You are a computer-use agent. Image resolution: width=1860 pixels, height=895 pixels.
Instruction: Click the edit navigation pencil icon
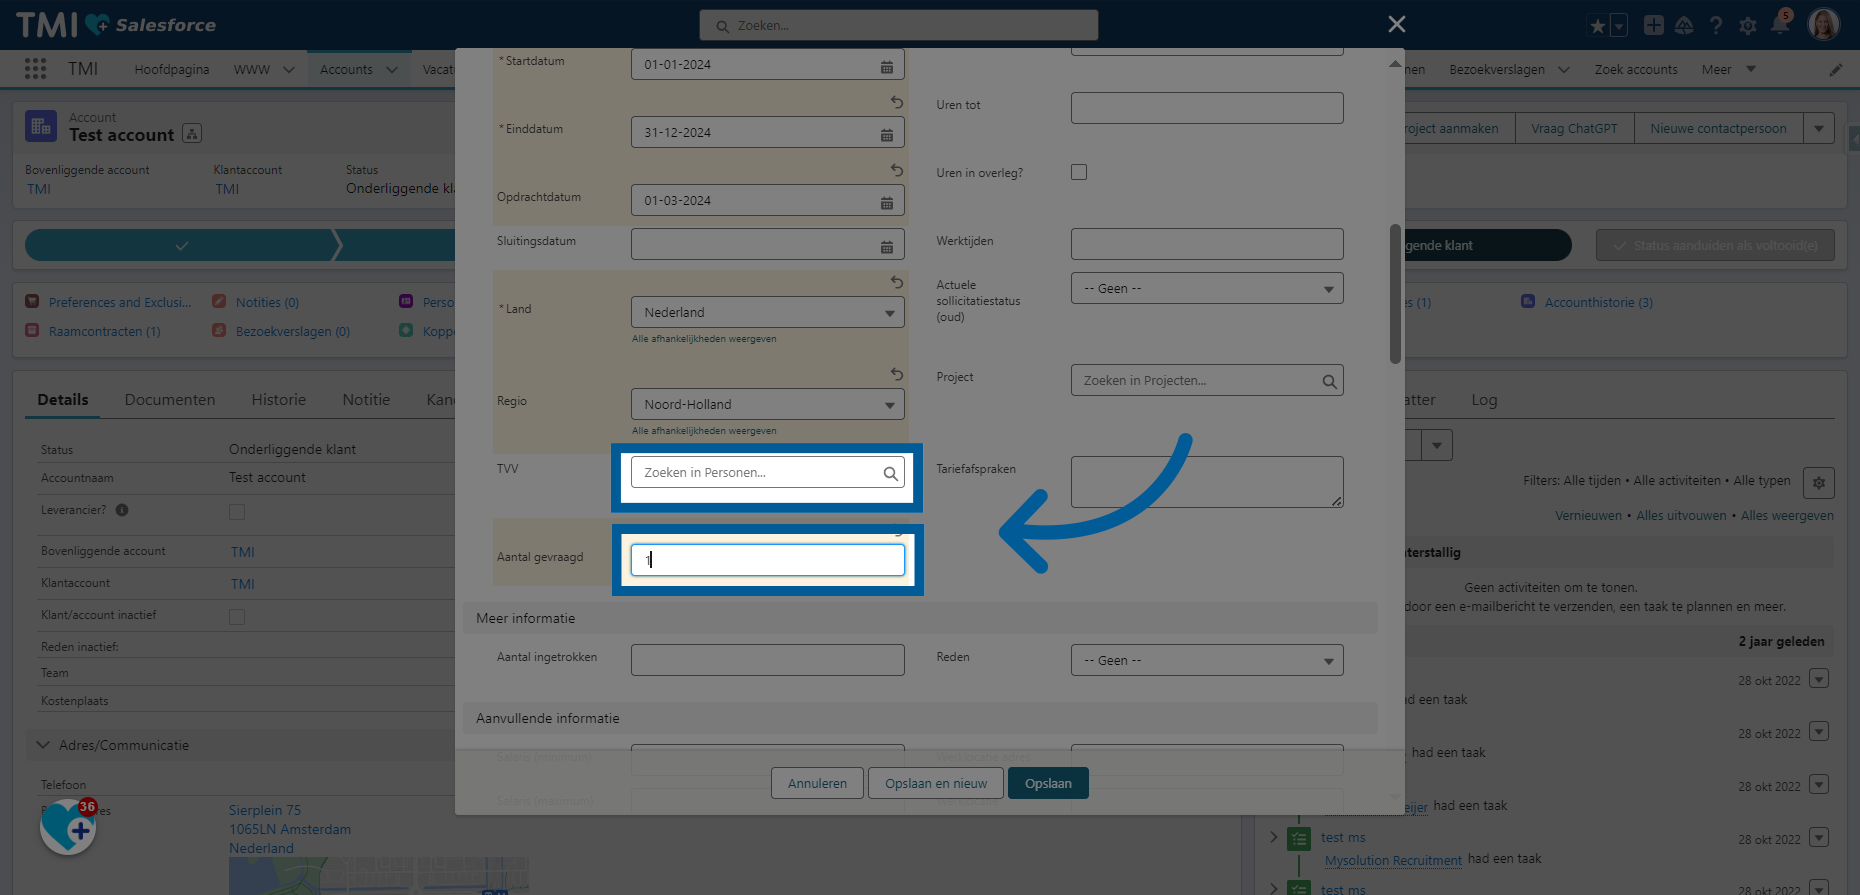click(x=1836, y=70)
